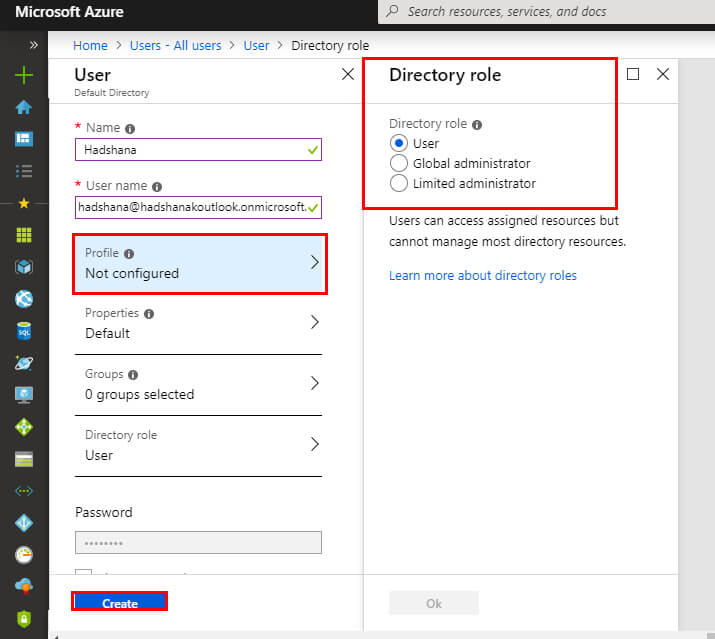Click into the Name field Hadshana
The height and width of the screenshot is (639, 715).
198,150
